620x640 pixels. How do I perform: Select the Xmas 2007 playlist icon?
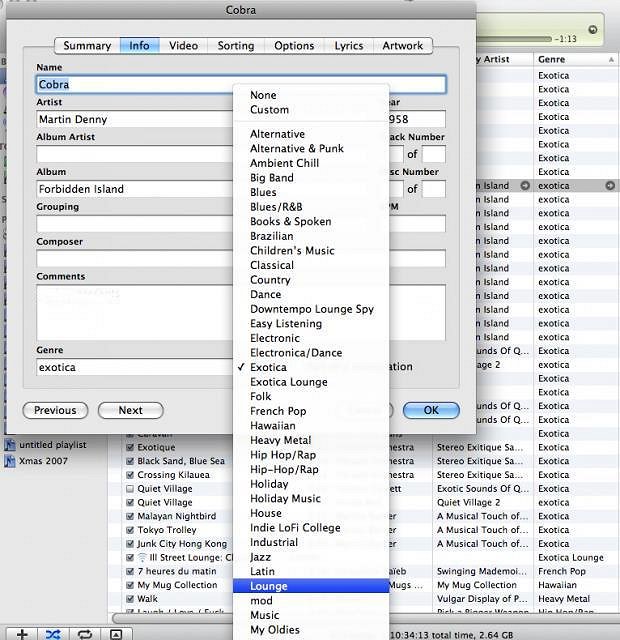click(10, 461)
